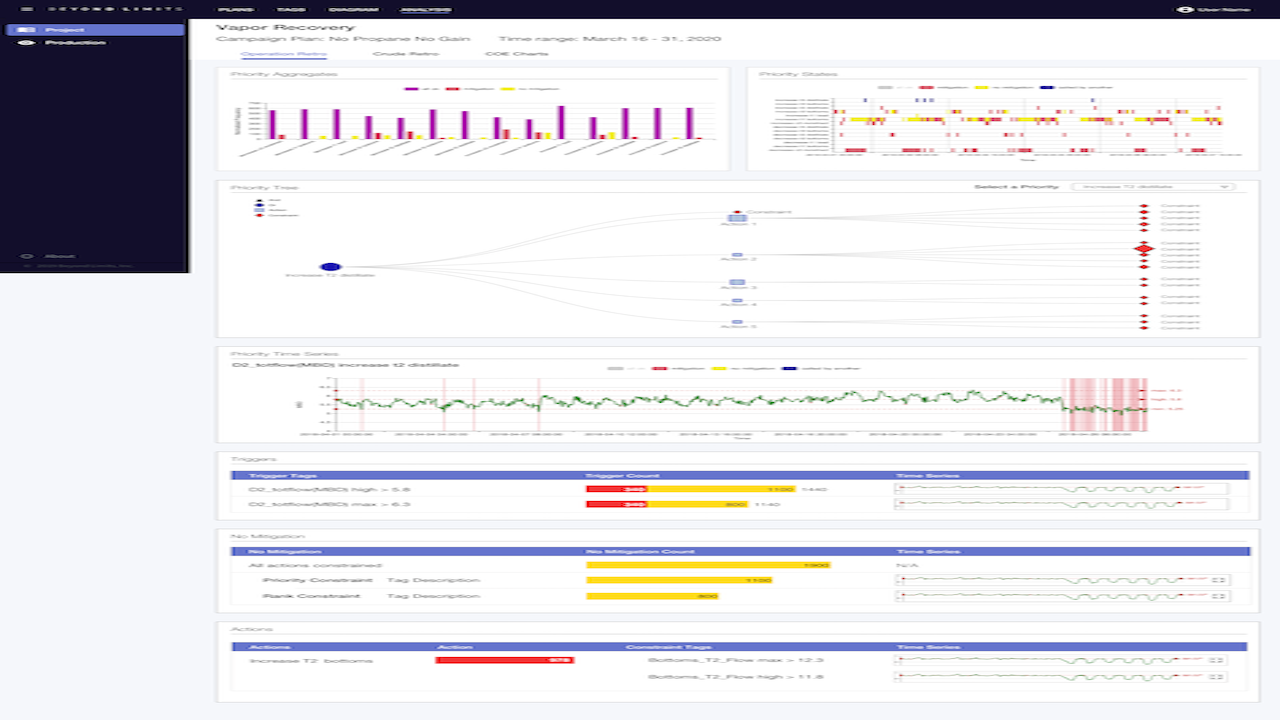Open the Plans menu in top bar
Screen dimensions: 1280x720
pyautogui.click(x=235, y=9)
